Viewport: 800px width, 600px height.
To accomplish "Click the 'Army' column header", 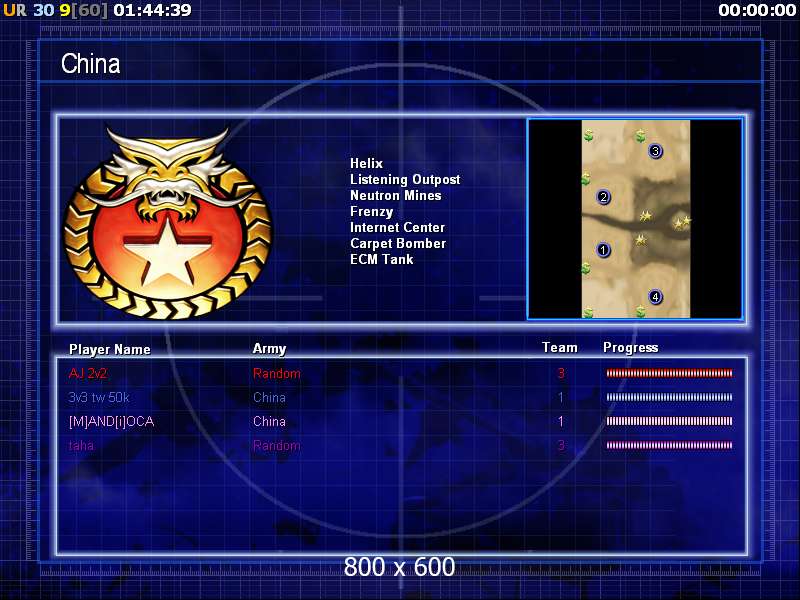I will coord(269,348).
